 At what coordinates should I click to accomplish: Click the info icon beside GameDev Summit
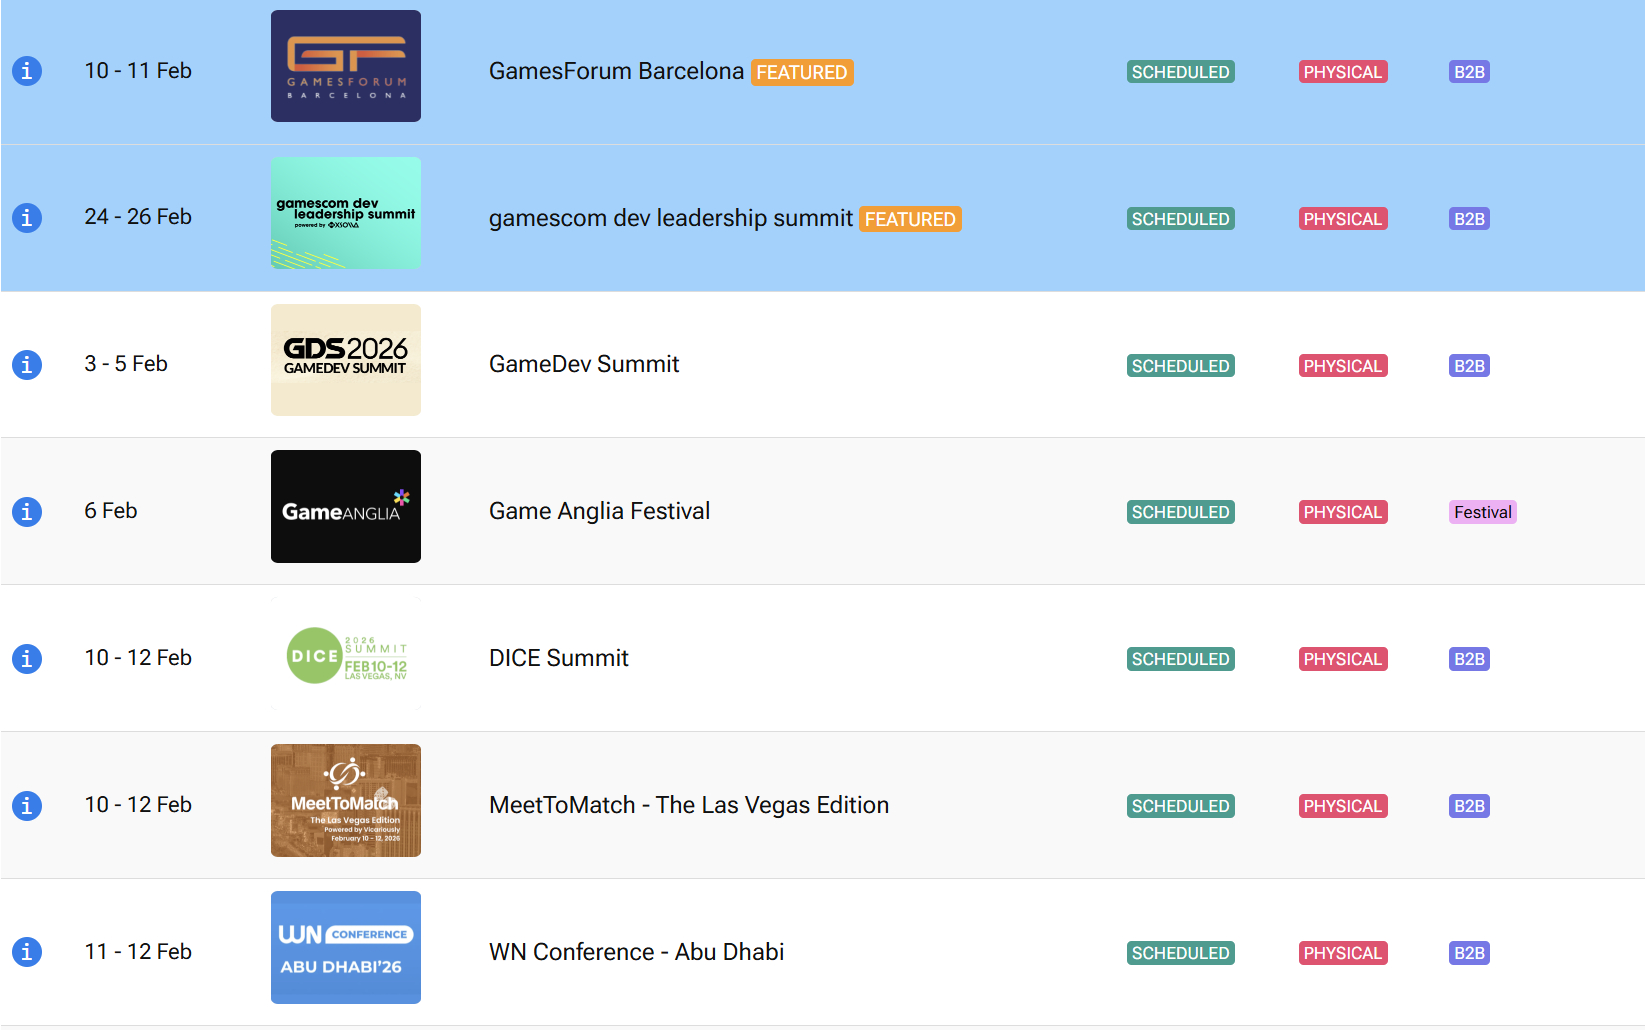pos(27,365)
